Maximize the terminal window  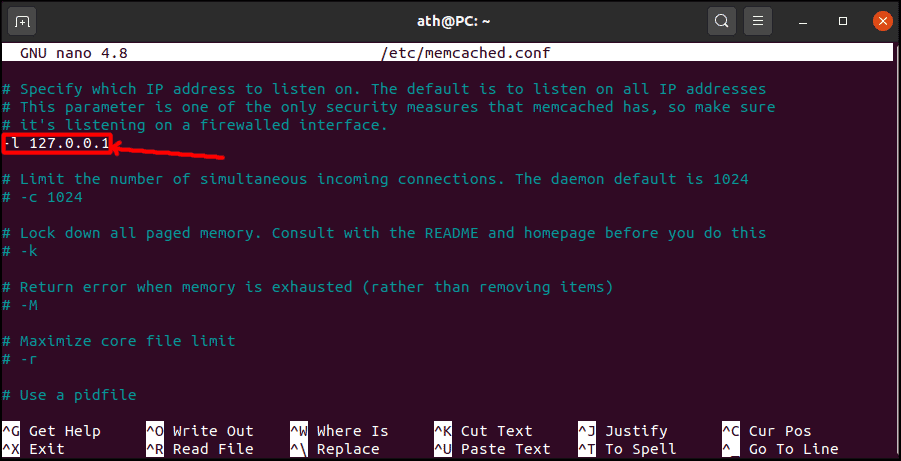pos(843,22)
